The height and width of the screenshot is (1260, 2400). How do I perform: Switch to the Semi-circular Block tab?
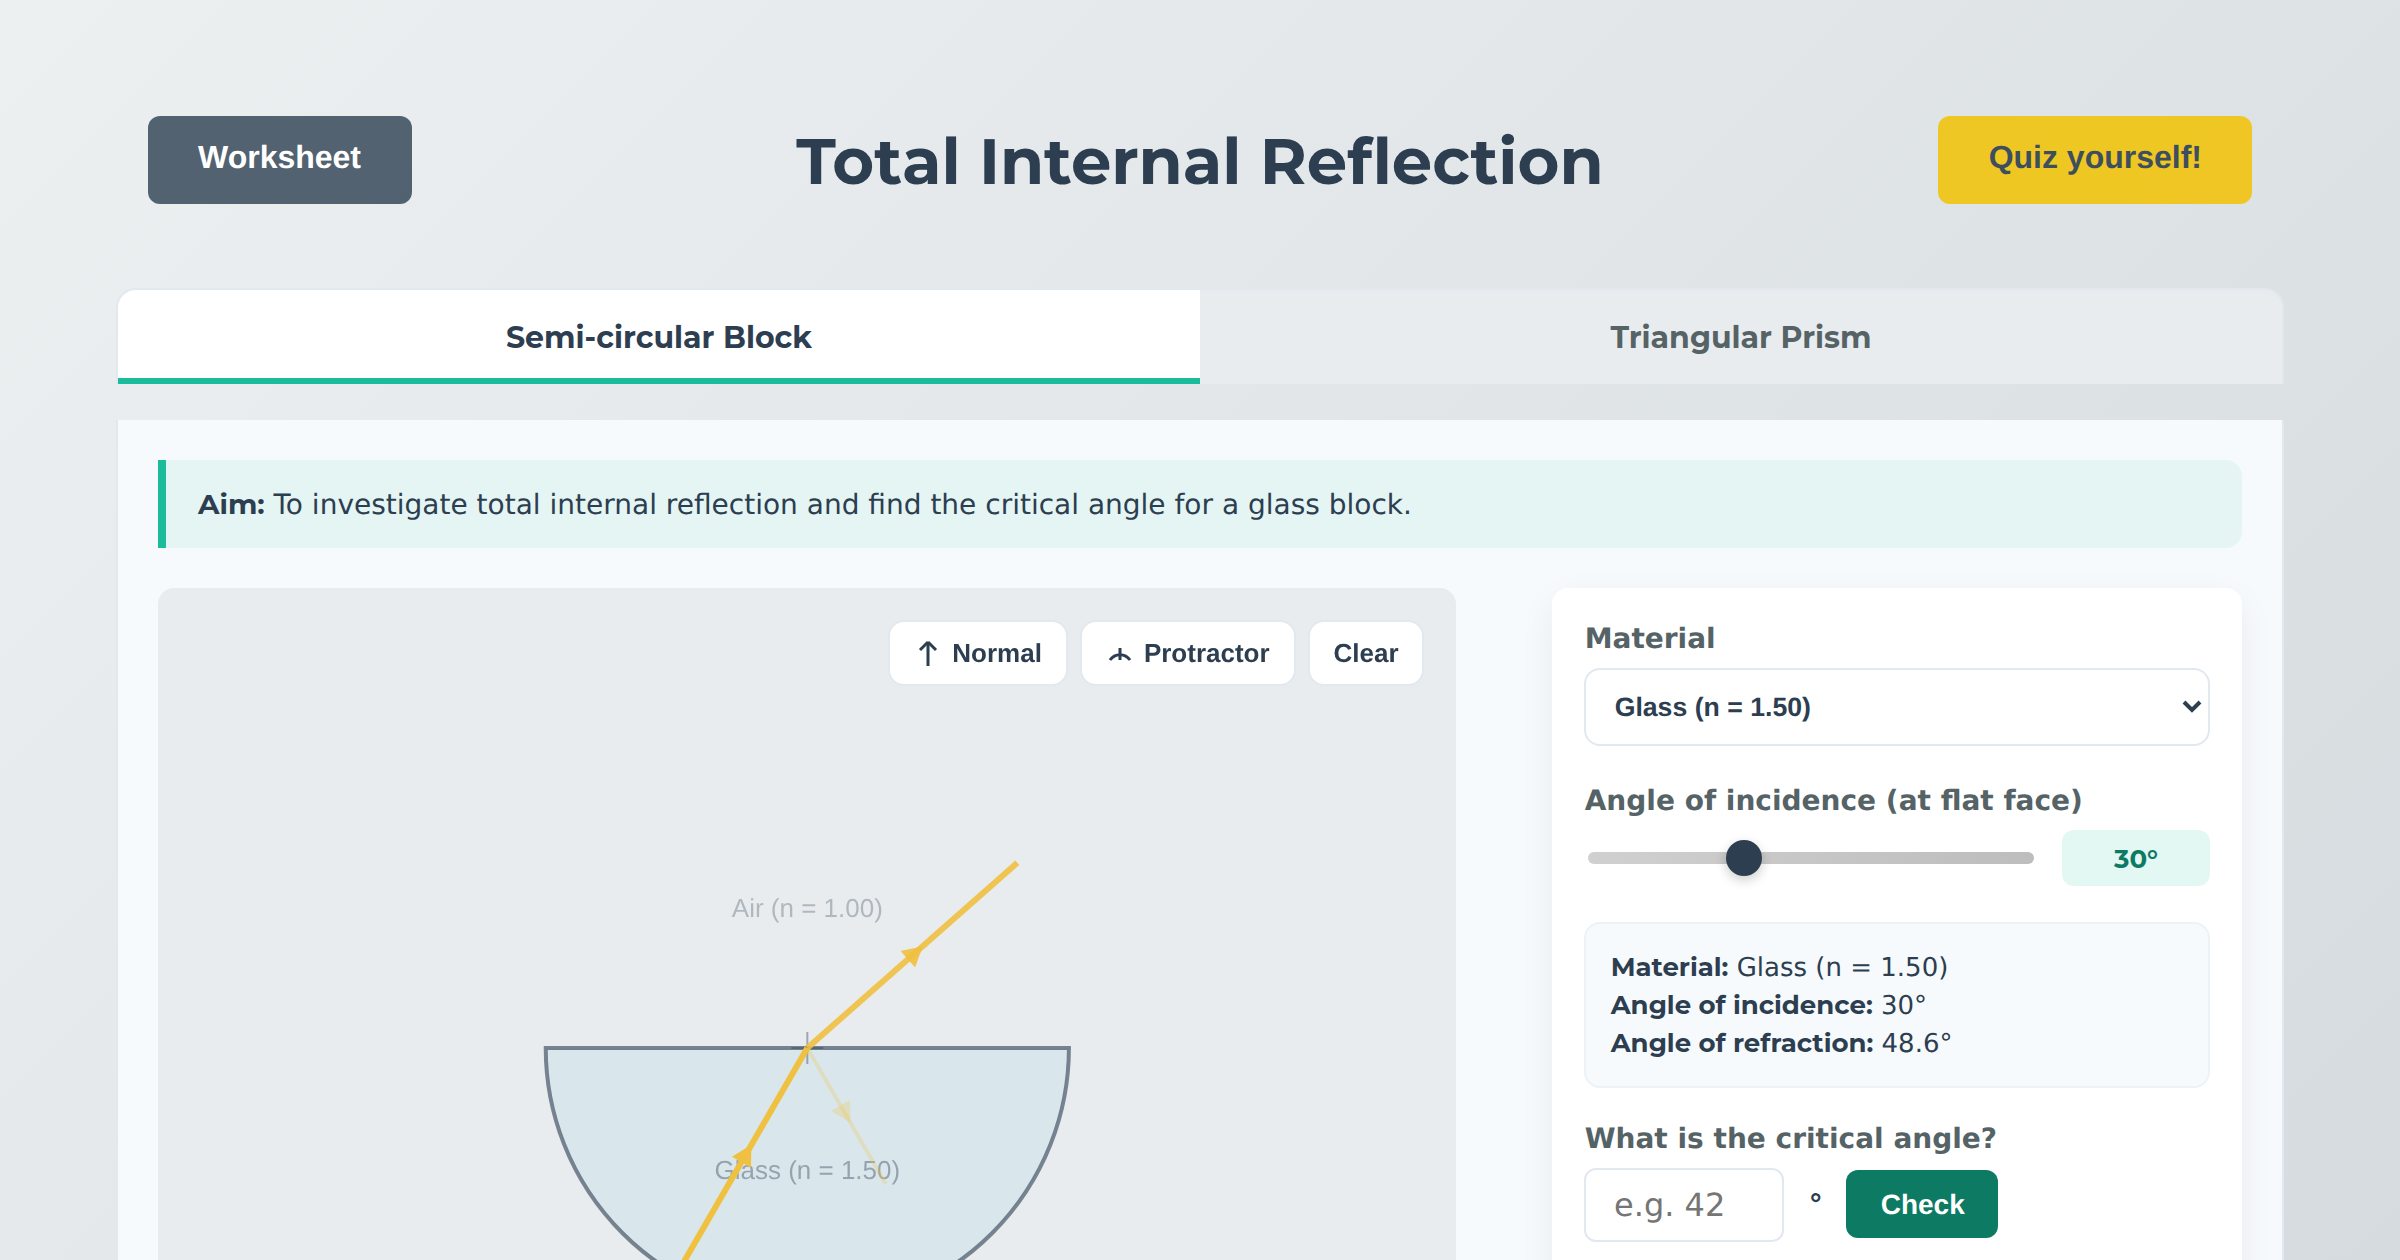659,337
